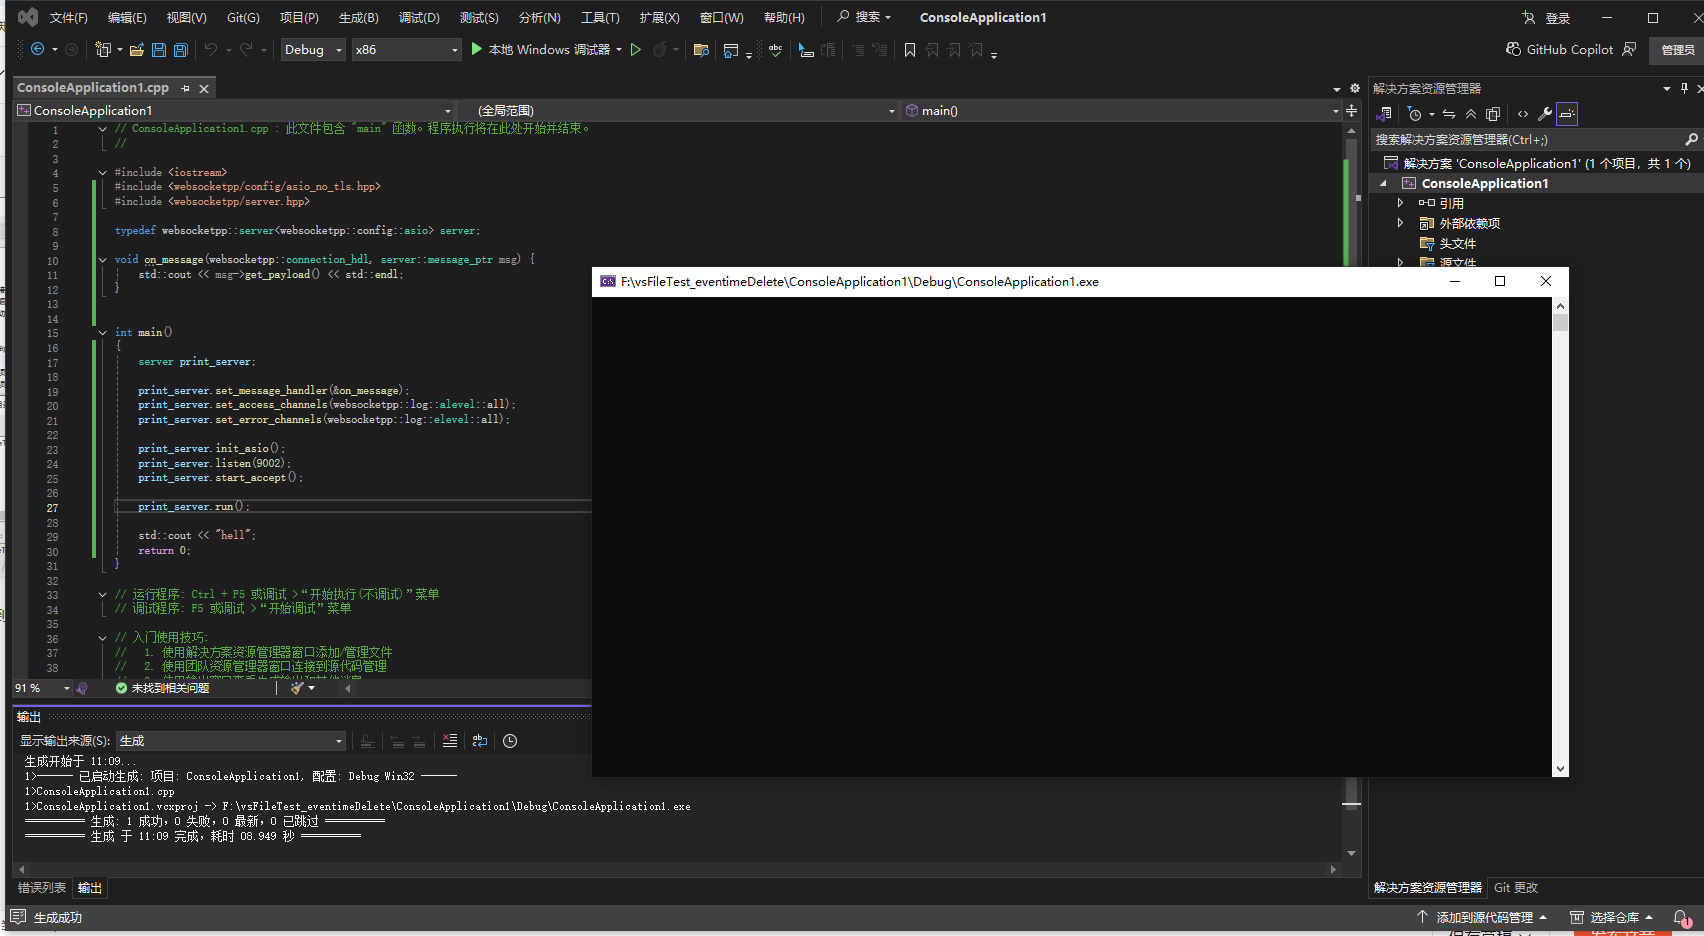Open the 调试(D) menu
This screenshot has height=936, width=1704.
point(419,17)
